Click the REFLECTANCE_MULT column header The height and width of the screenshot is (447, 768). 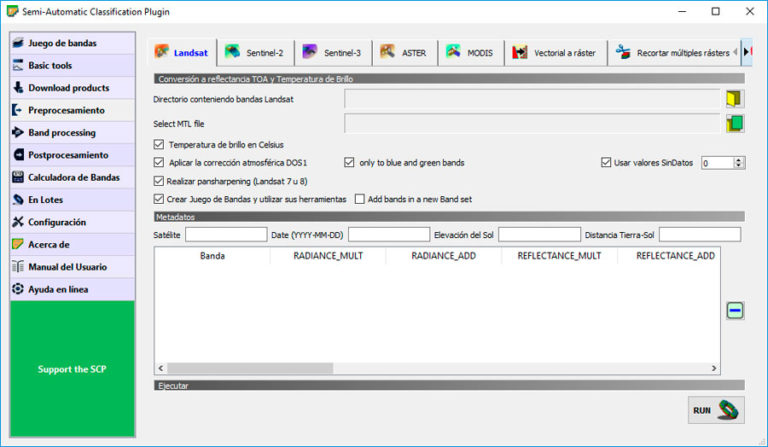coord(559,256)
